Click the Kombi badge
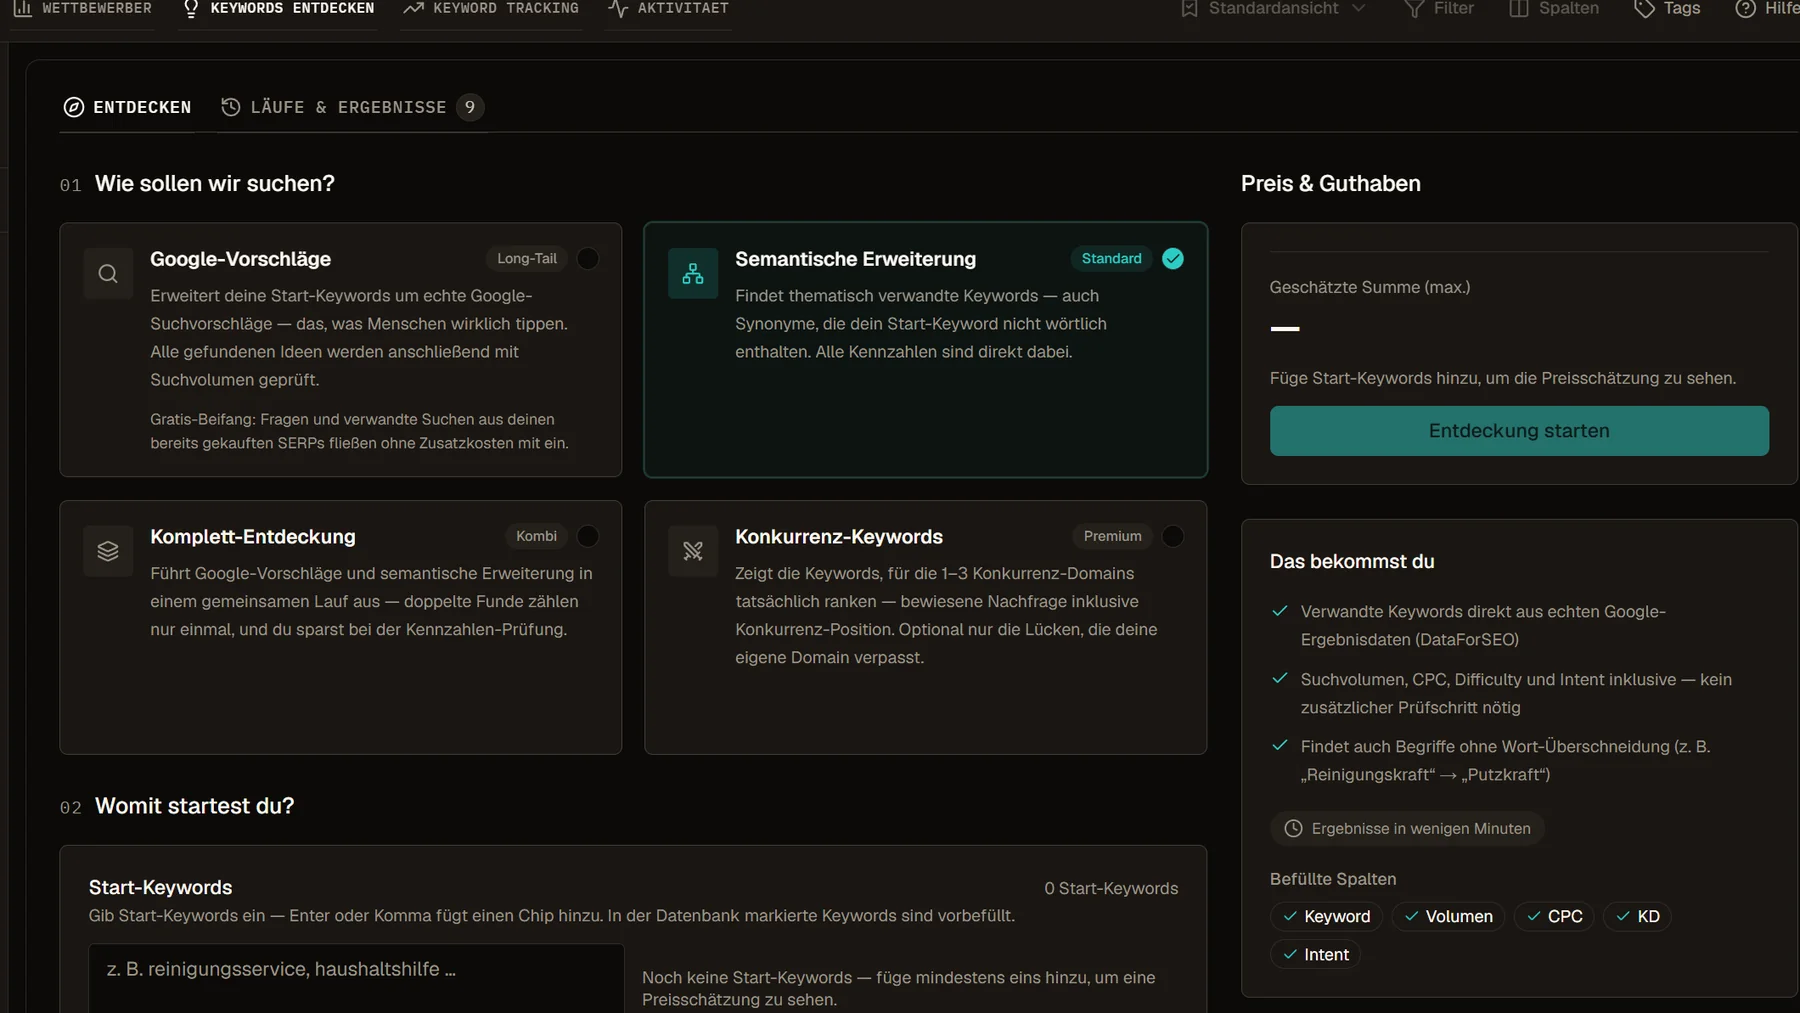Viewport: 1800px width, 1013px height. [536, 536]
